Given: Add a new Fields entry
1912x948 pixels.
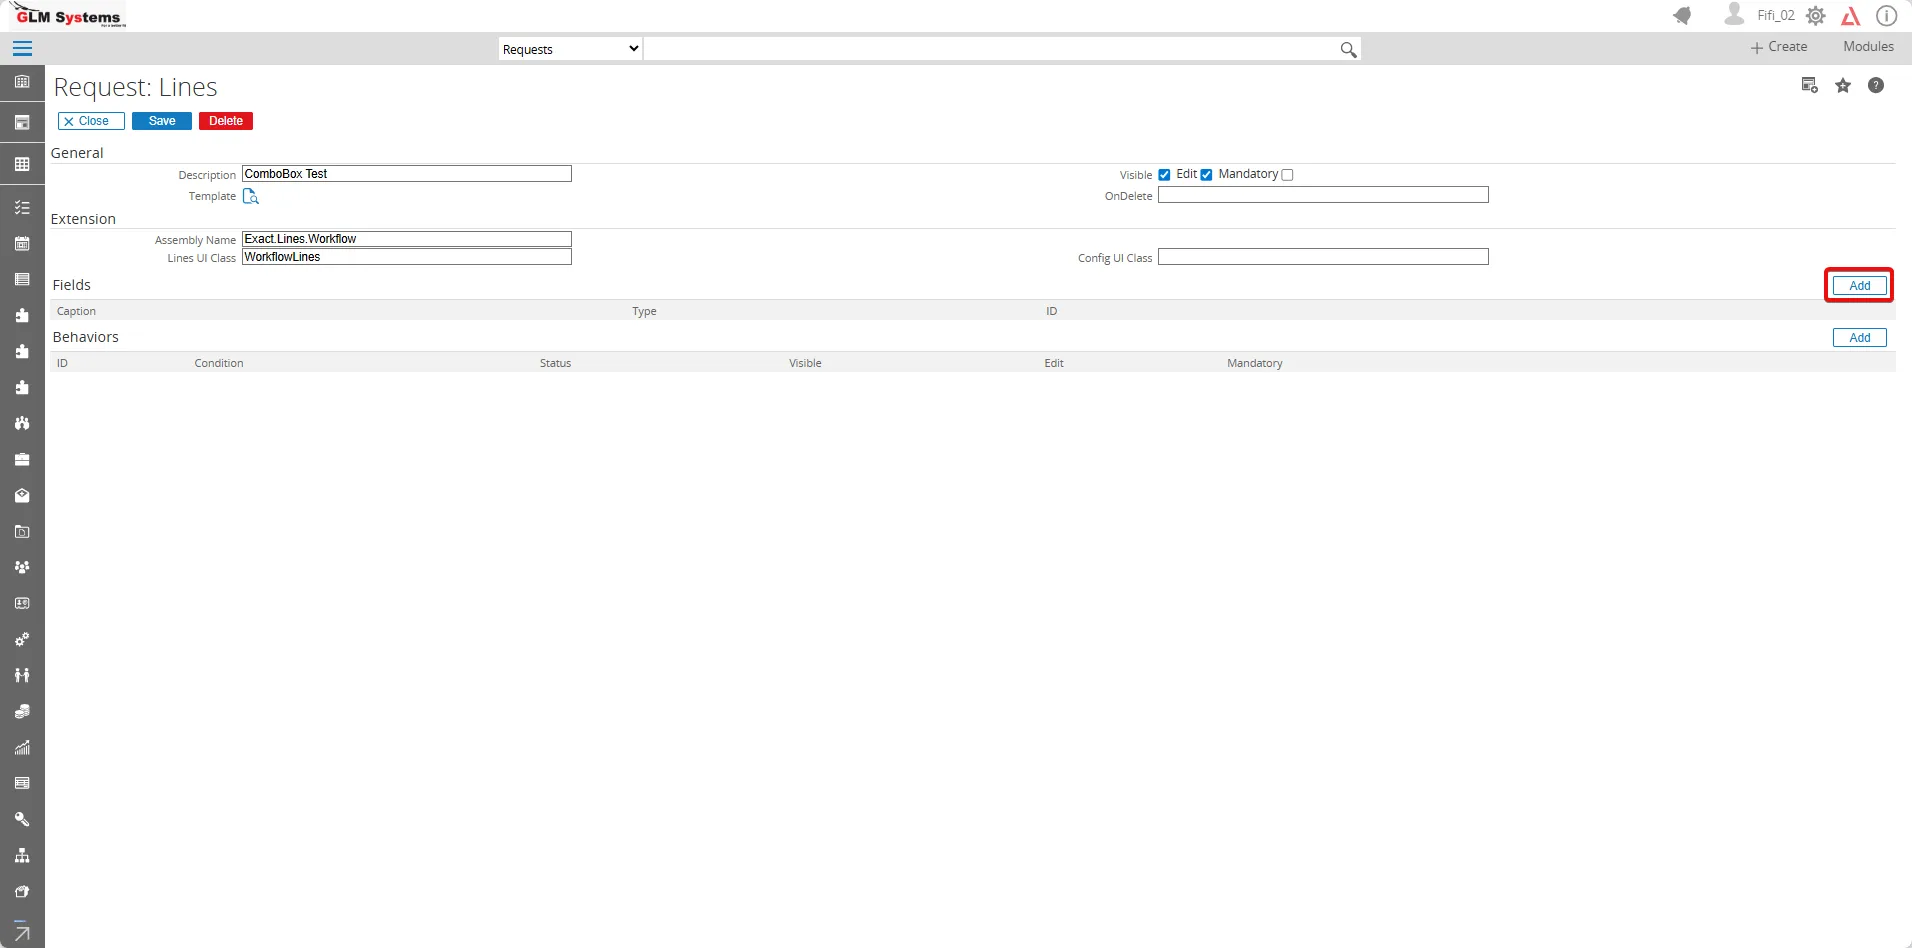Looking at the screenshot, I should pyautogui.click(x=1859, y=286).
